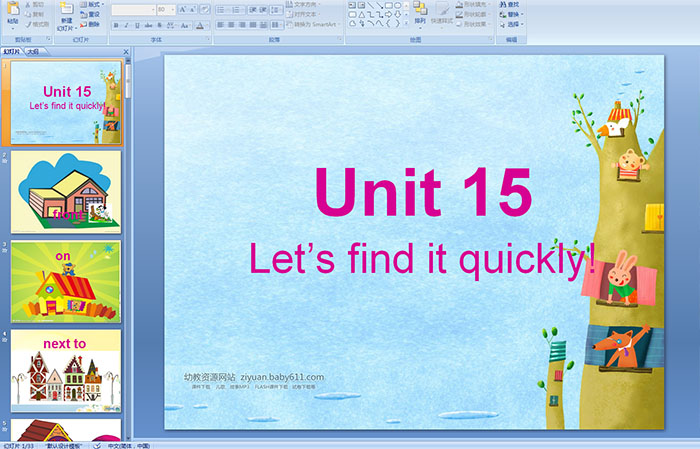Open the slide Layout dropdown

[x=92, y=4]
